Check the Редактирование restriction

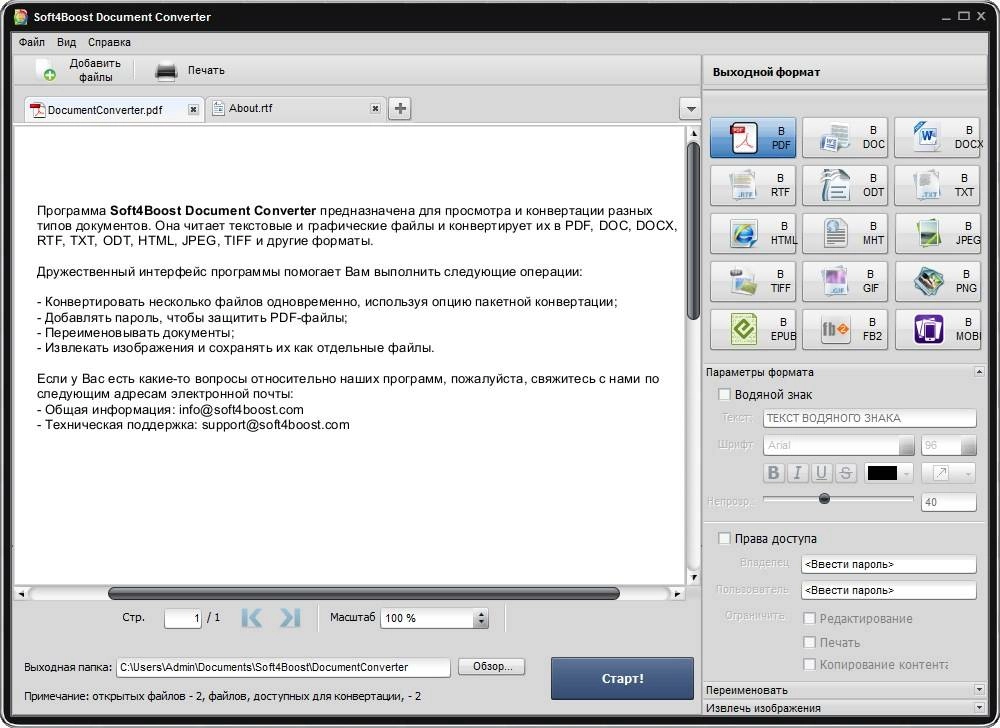coord(809,618)
